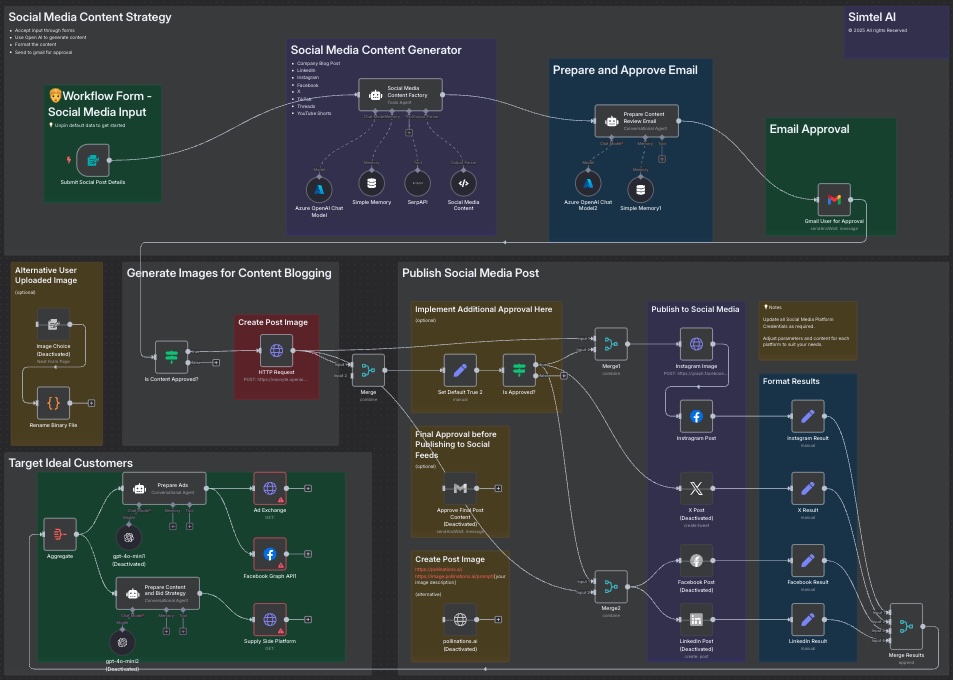Select the Simple Memory1 node

click(641, 189)
